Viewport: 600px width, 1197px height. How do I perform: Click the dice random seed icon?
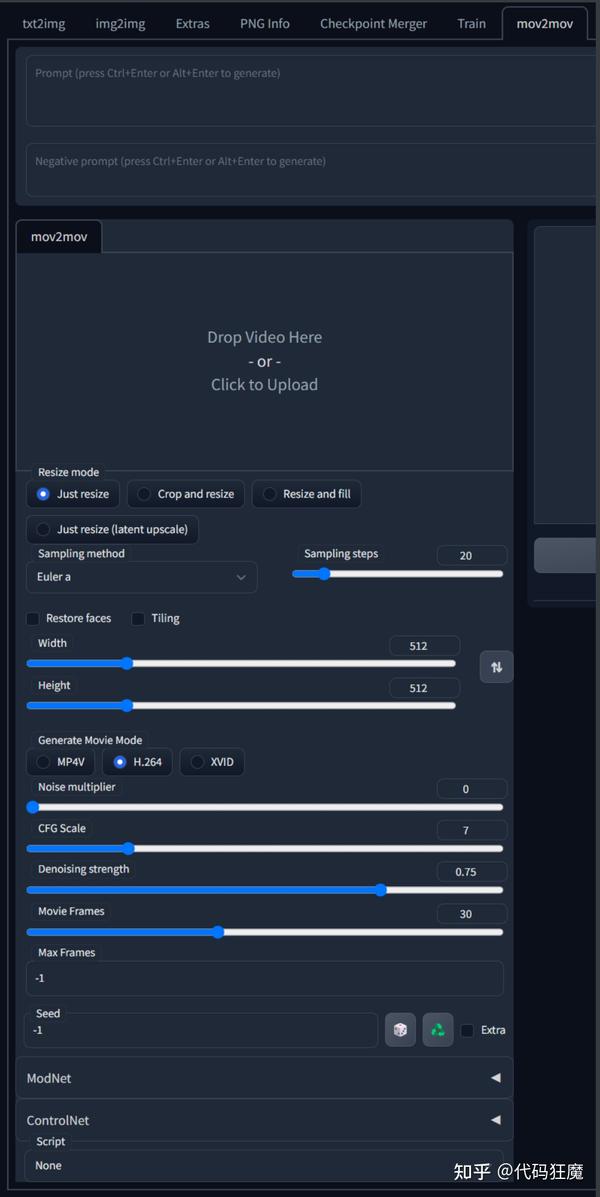pyautogui.click(x=400, y=1030)
